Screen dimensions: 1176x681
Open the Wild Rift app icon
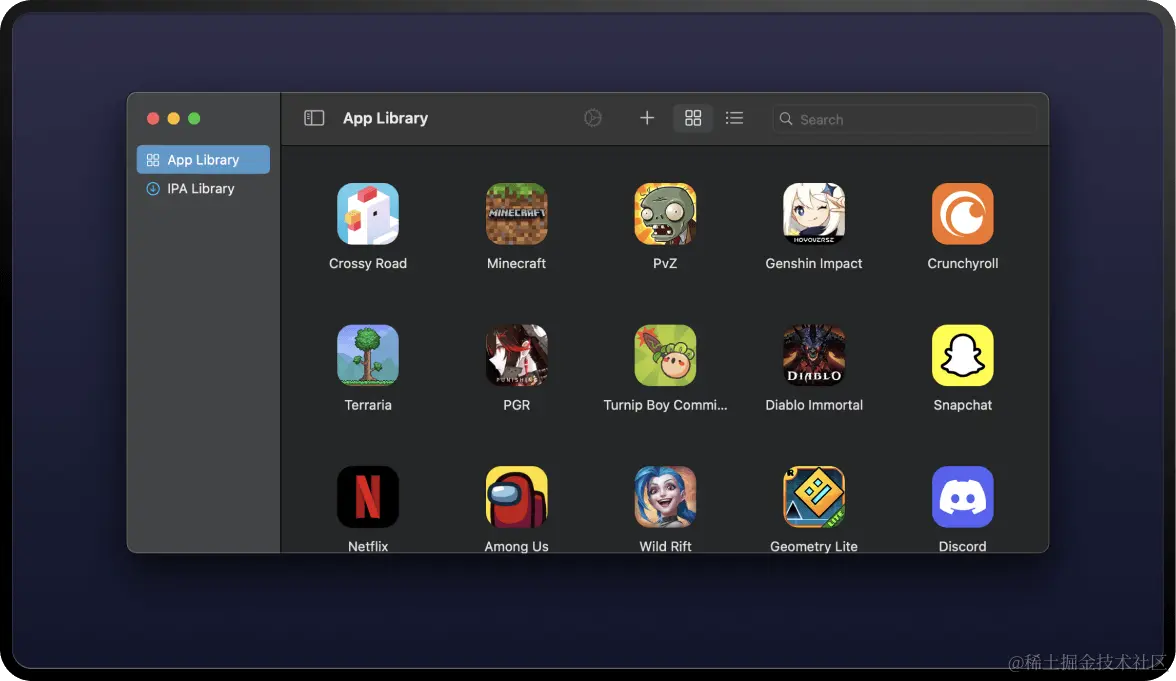pyautogui.click(x=665, y=496)
